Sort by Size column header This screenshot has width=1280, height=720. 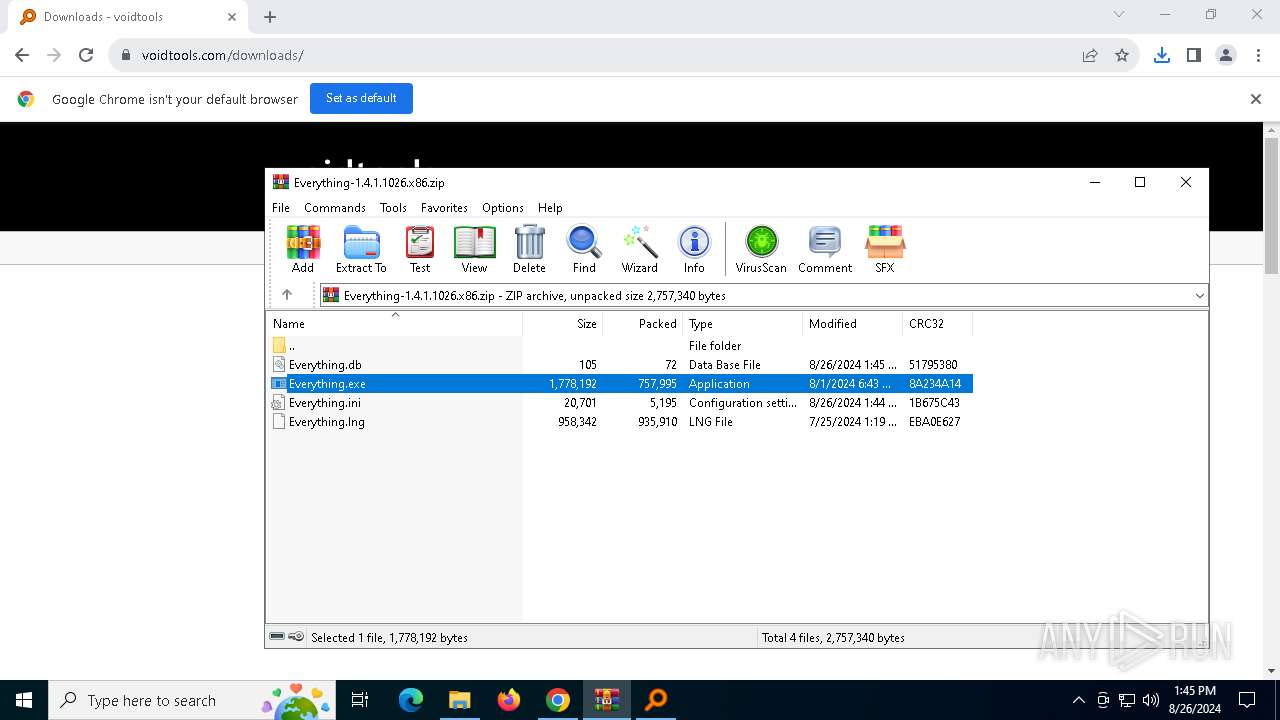click(x=563, y=324)
